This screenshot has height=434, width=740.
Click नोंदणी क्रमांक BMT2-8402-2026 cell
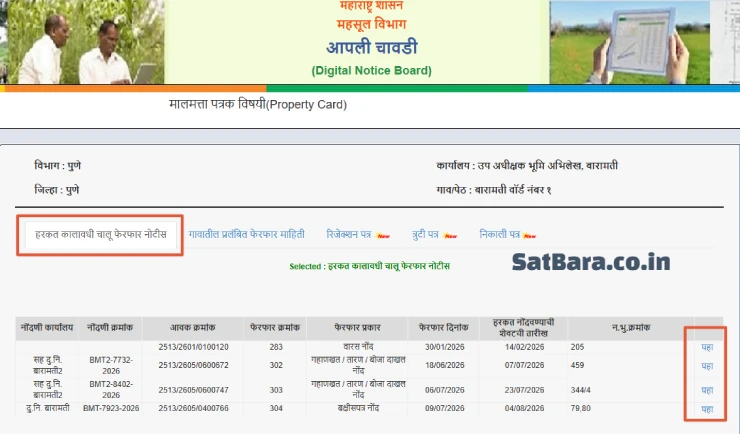point(111,390)
